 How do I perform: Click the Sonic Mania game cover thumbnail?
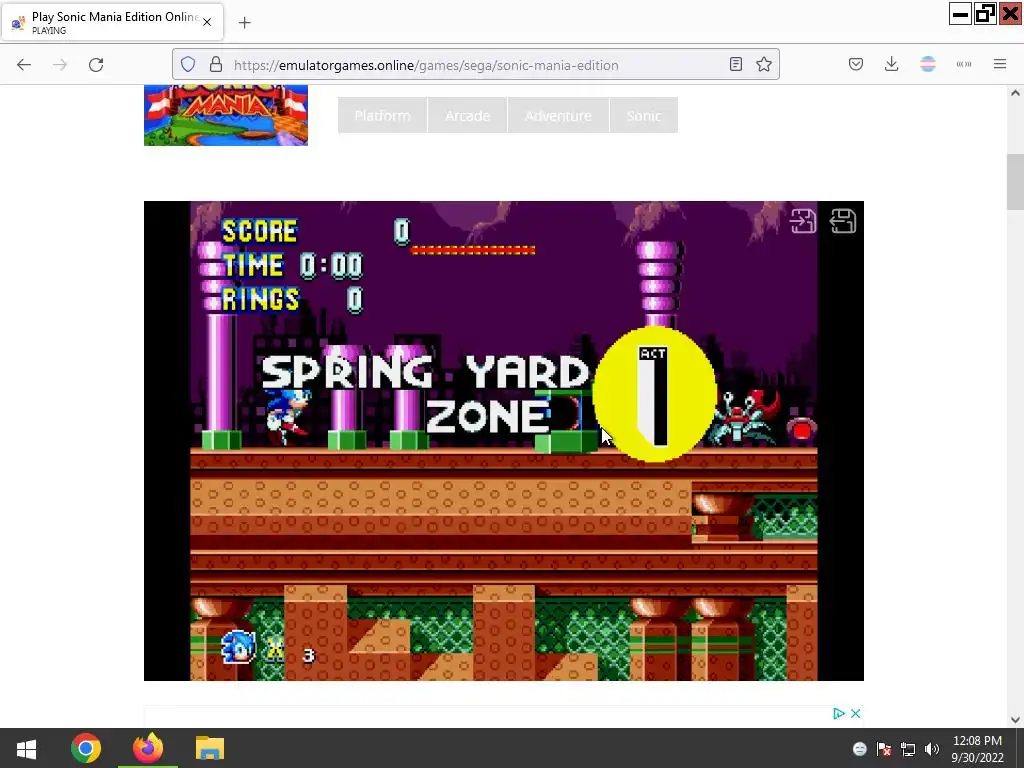[x=226, y=115]
